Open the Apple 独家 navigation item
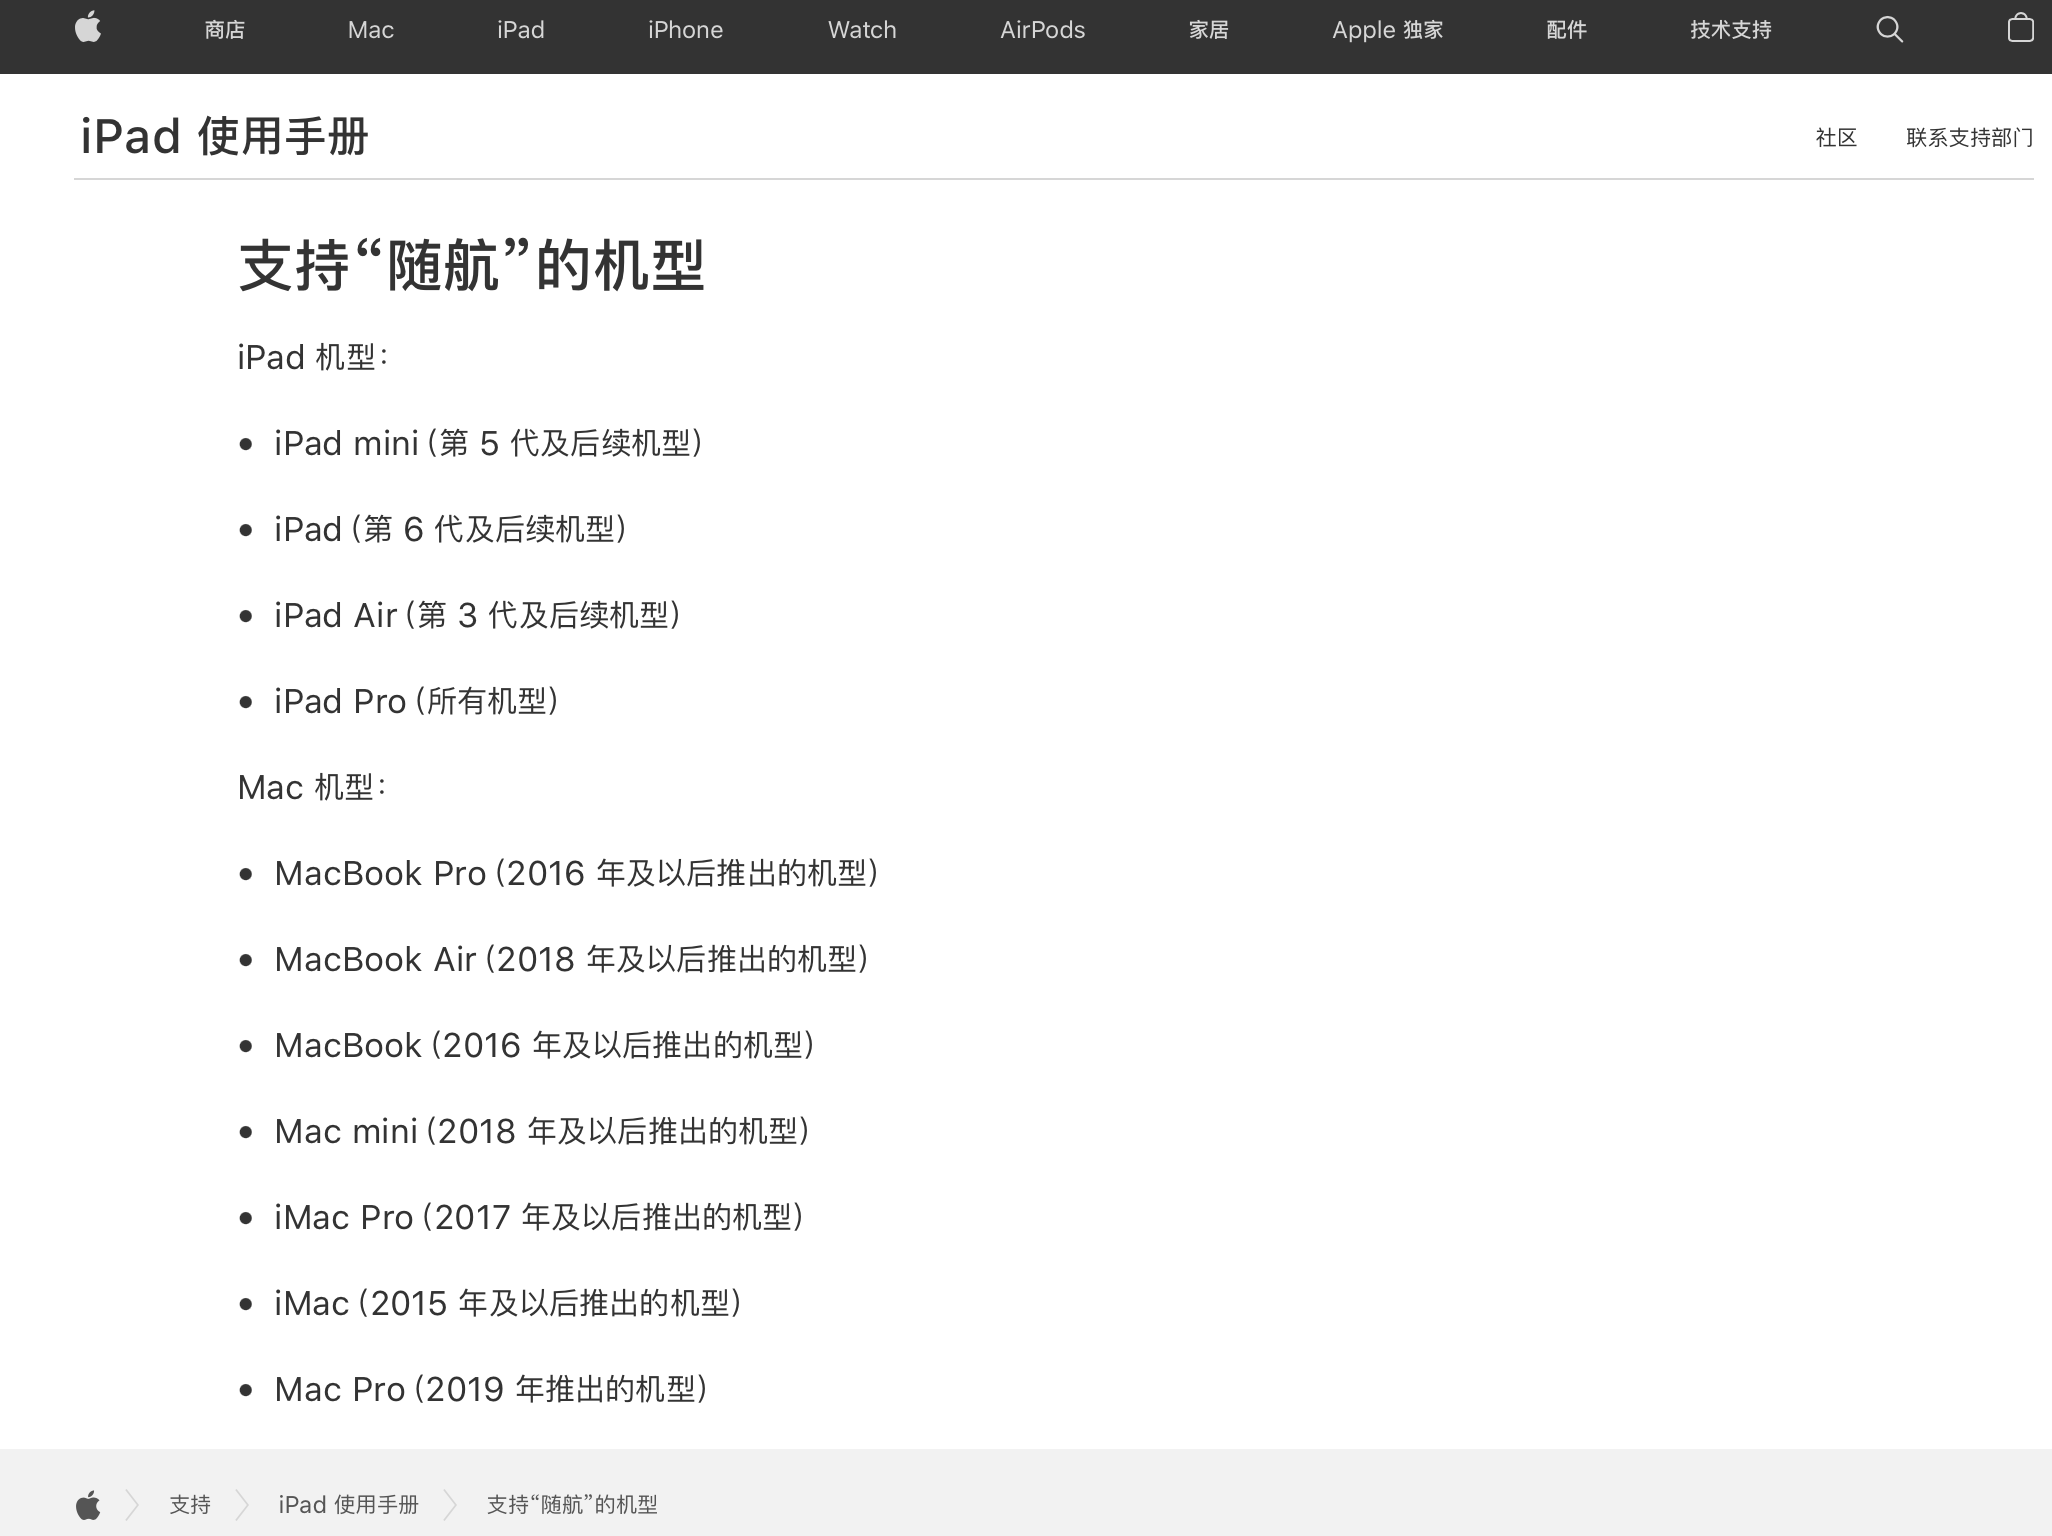The width and height of the screenshot is (2052, 1536). (1387, 30)
